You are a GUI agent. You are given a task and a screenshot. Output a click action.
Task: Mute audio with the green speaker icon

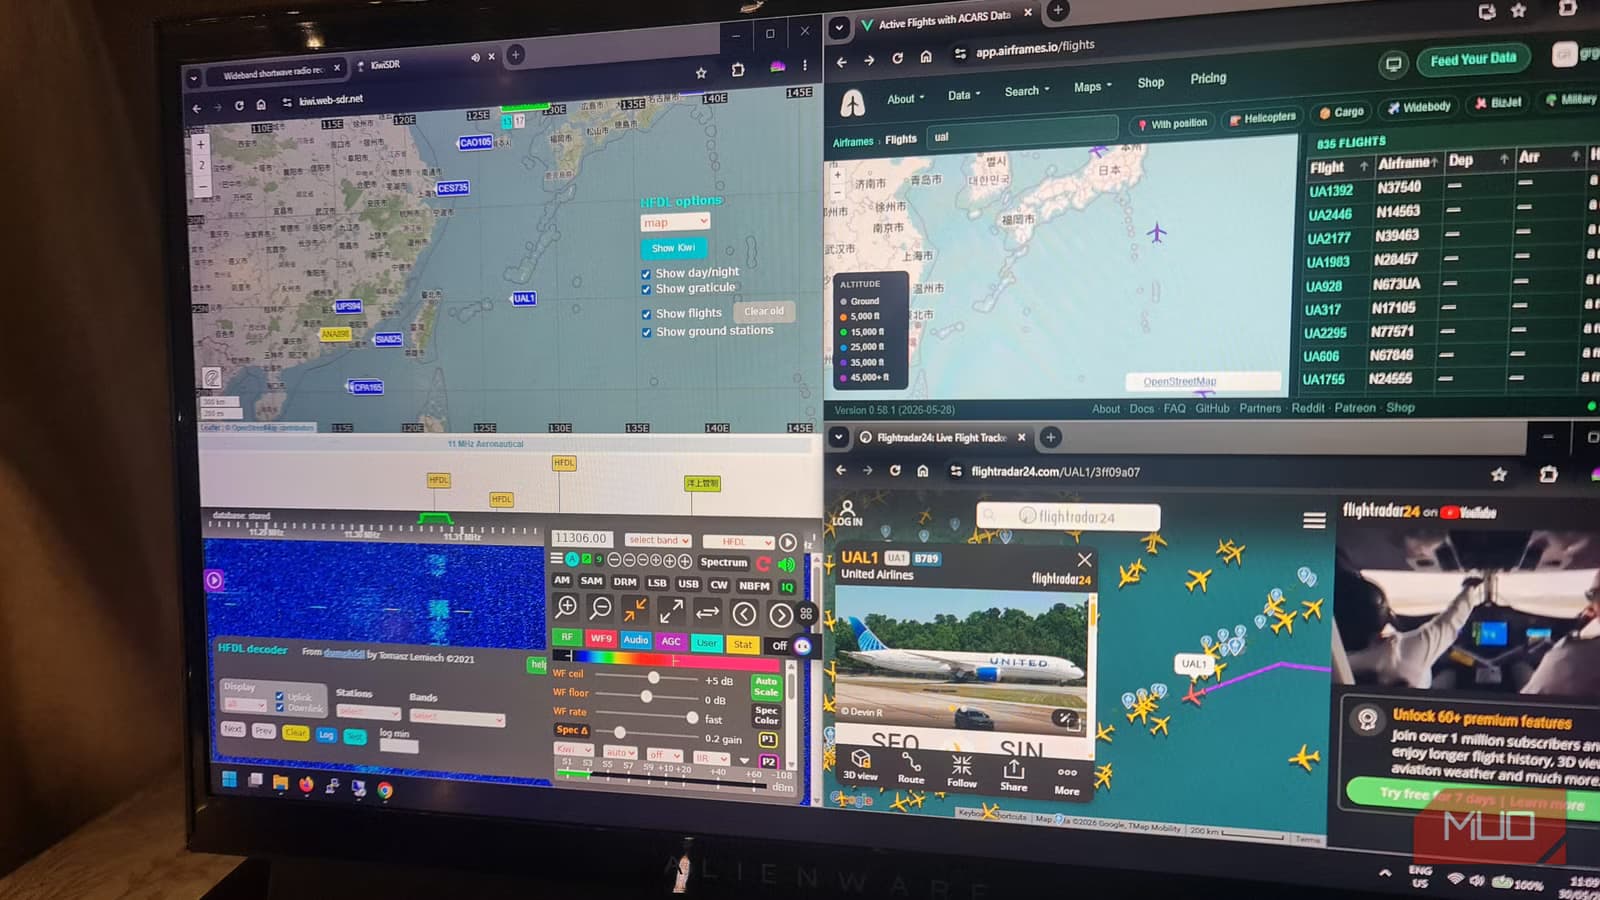pos(786,564)
